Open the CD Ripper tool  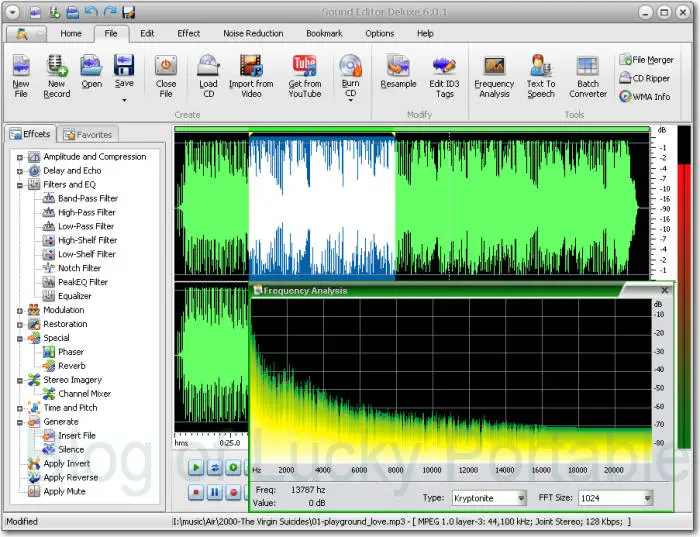(x=644, y=78)
